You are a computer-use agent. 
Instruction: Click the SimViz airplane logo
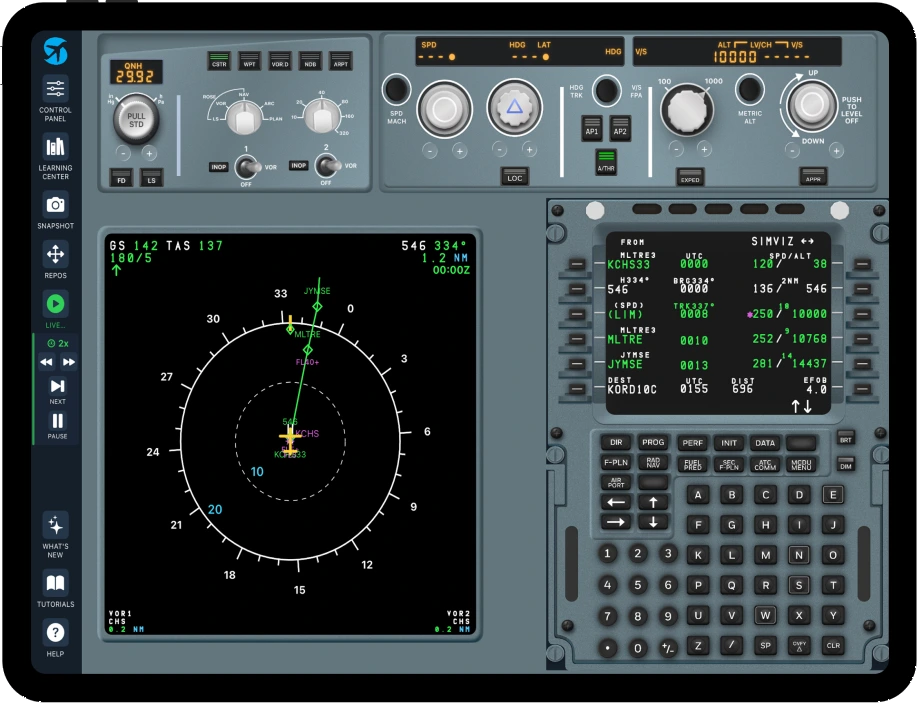point(56,51)
